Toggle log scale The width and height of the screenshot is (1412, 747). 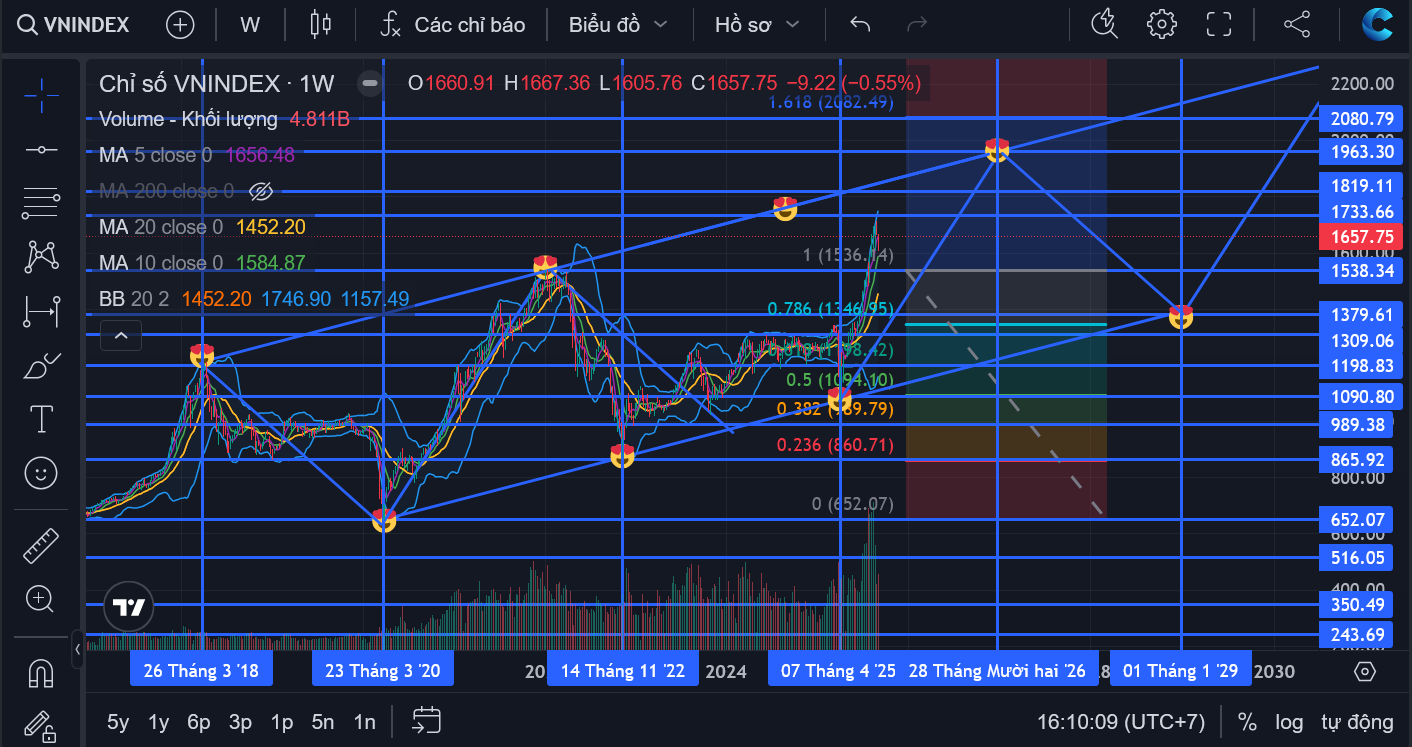pos(1289,722)
